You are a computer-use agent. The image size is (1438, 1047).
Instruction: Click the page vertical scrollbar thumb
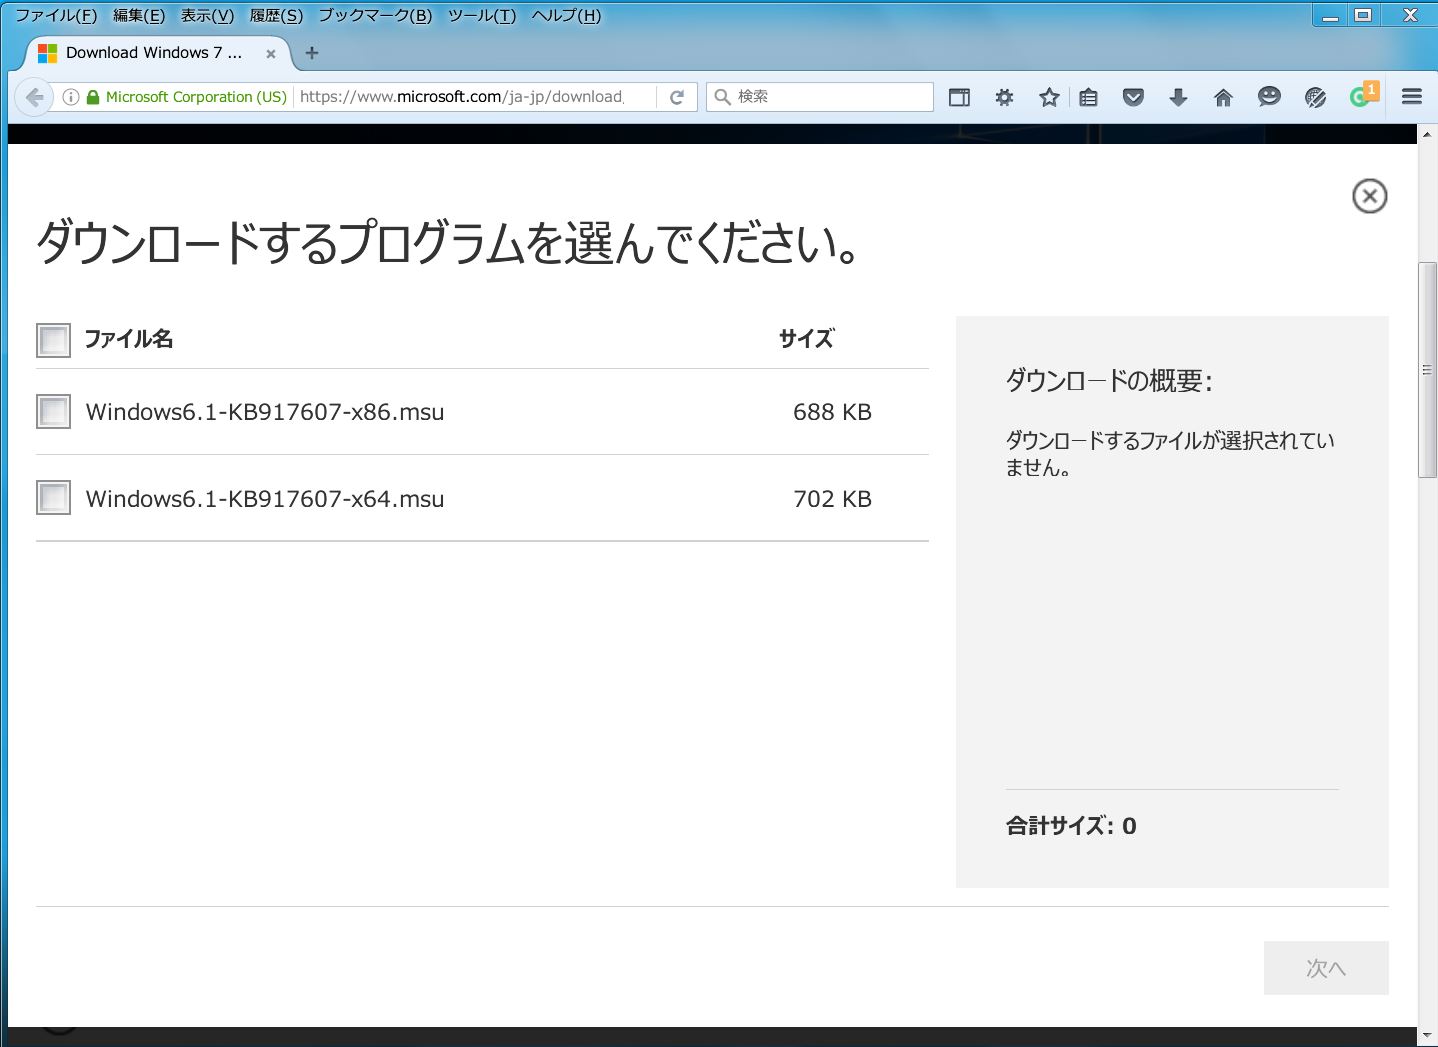point(1428,370)
